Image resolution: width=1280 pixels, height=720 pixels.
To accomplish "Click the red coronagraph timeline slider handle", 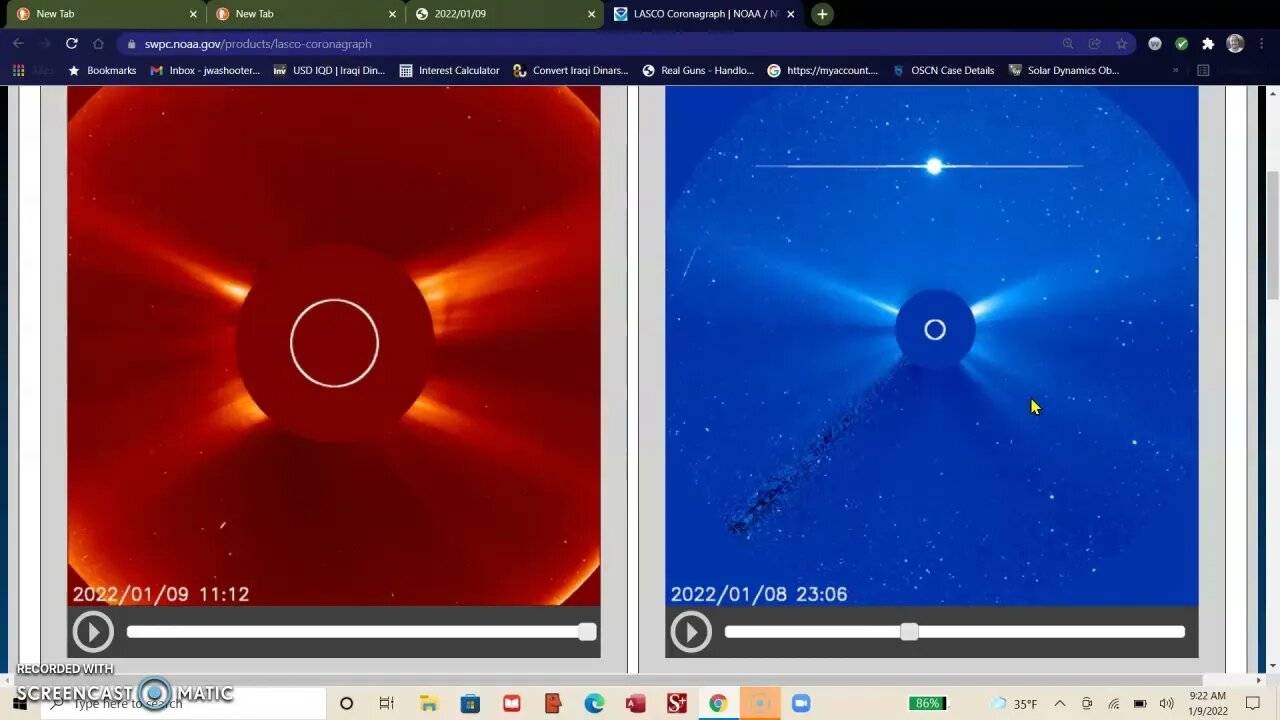I will (587, 631).
